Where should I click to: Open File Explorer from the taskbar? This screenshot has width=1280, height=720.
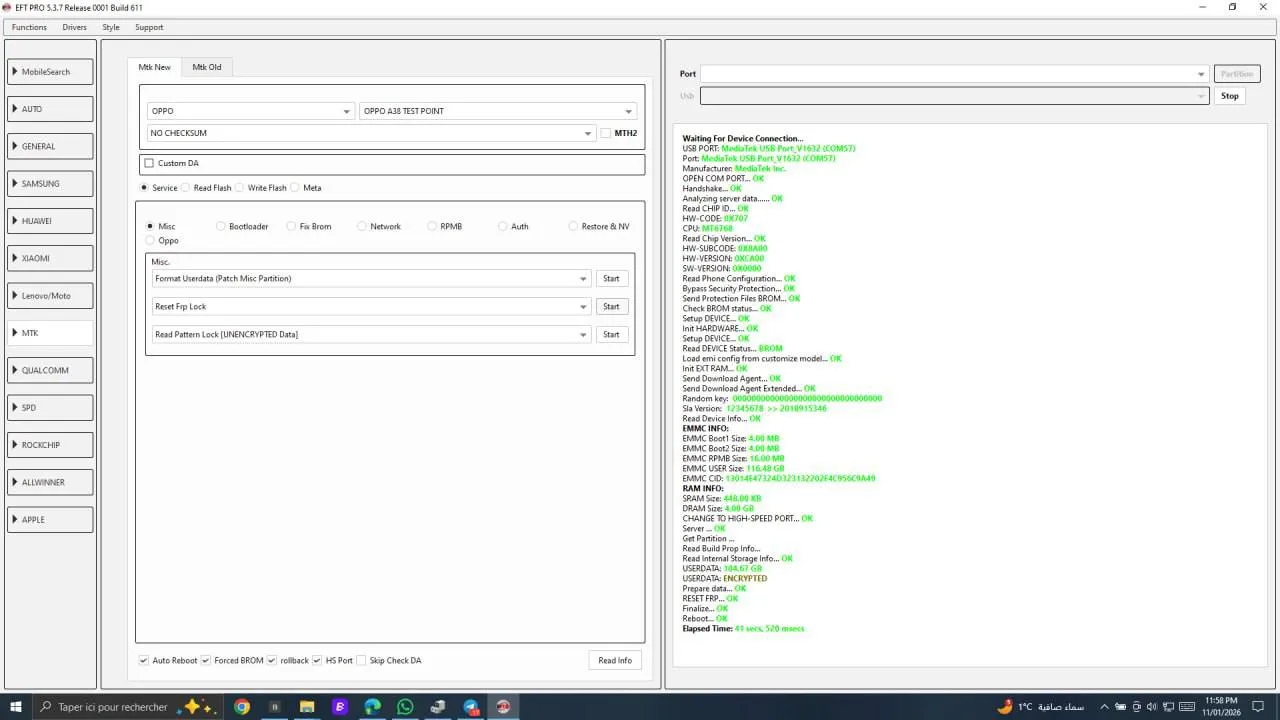click(x=307, y=707)
